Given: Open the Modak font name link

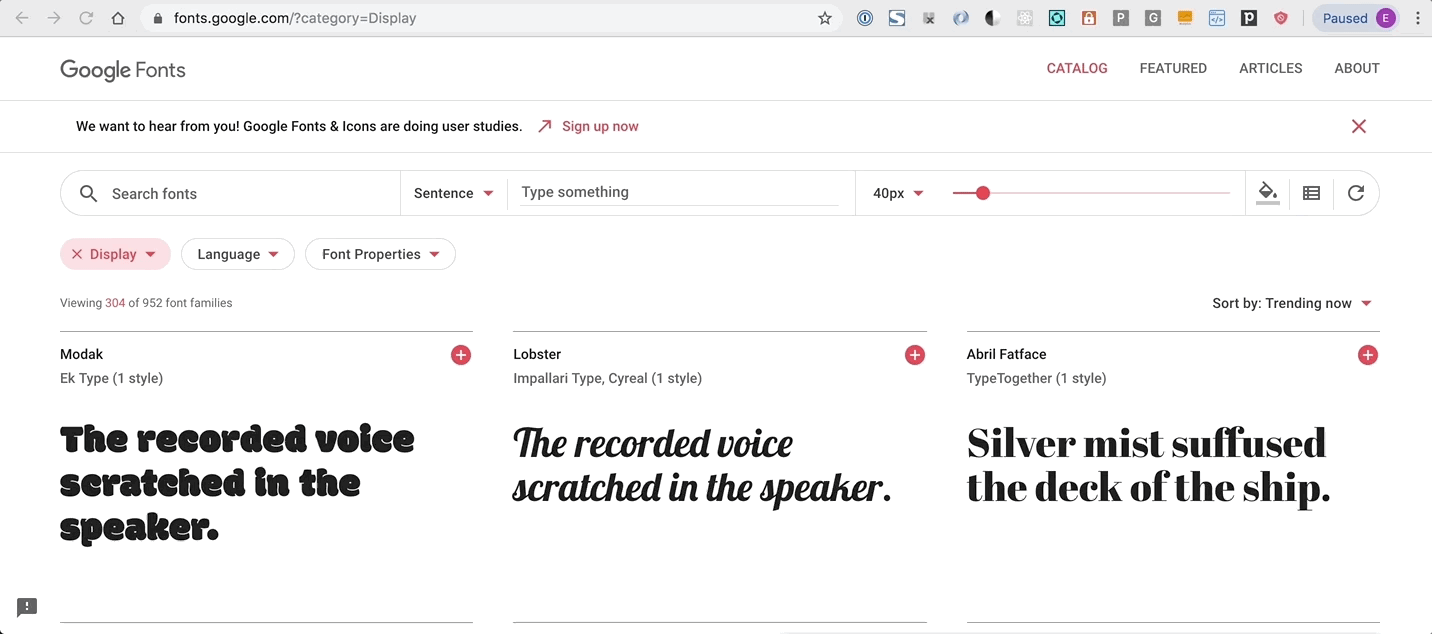Looking at the screenshot, I should 82,354.
